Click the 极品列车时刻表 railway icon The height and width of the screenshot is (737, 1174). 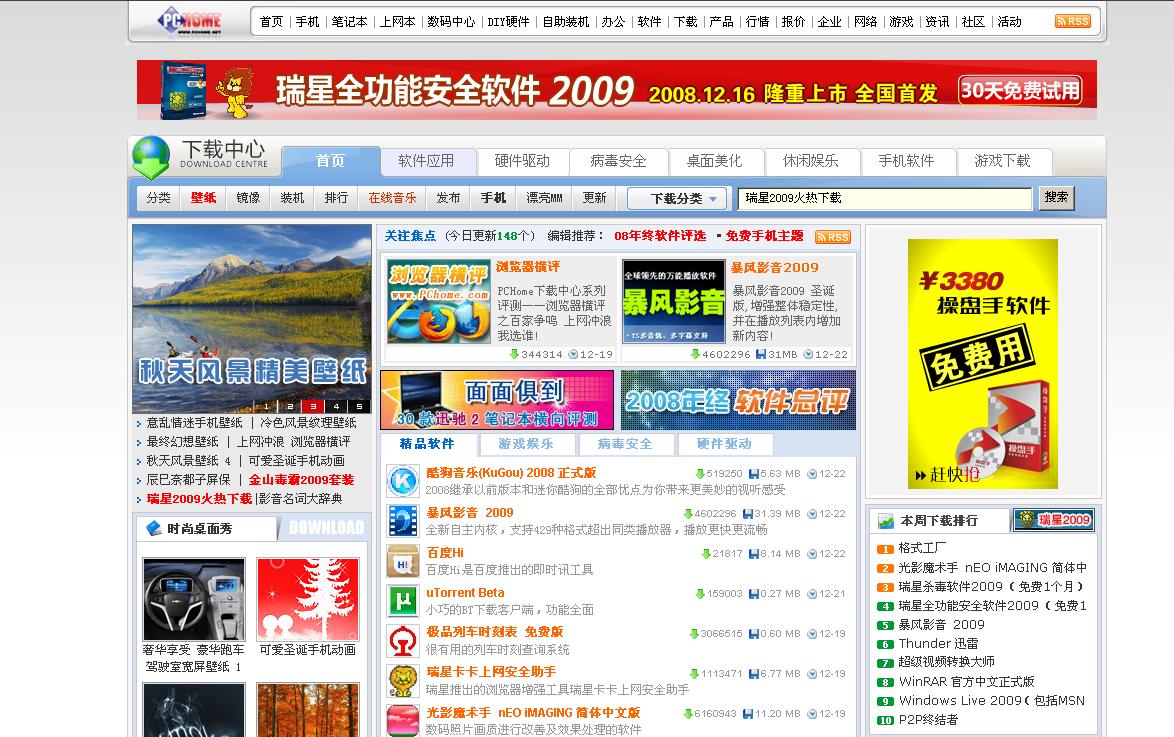pyautogui.click(x=403, y=641)
